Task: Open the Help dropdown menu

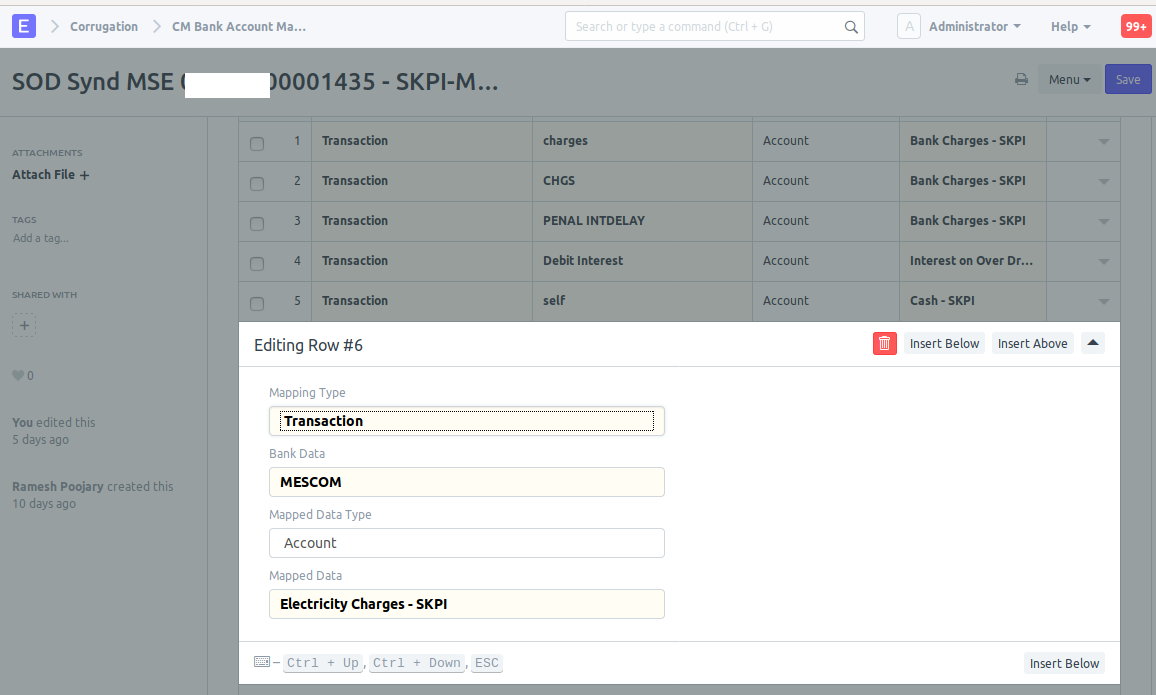Action: click(x=1070, y=27)
